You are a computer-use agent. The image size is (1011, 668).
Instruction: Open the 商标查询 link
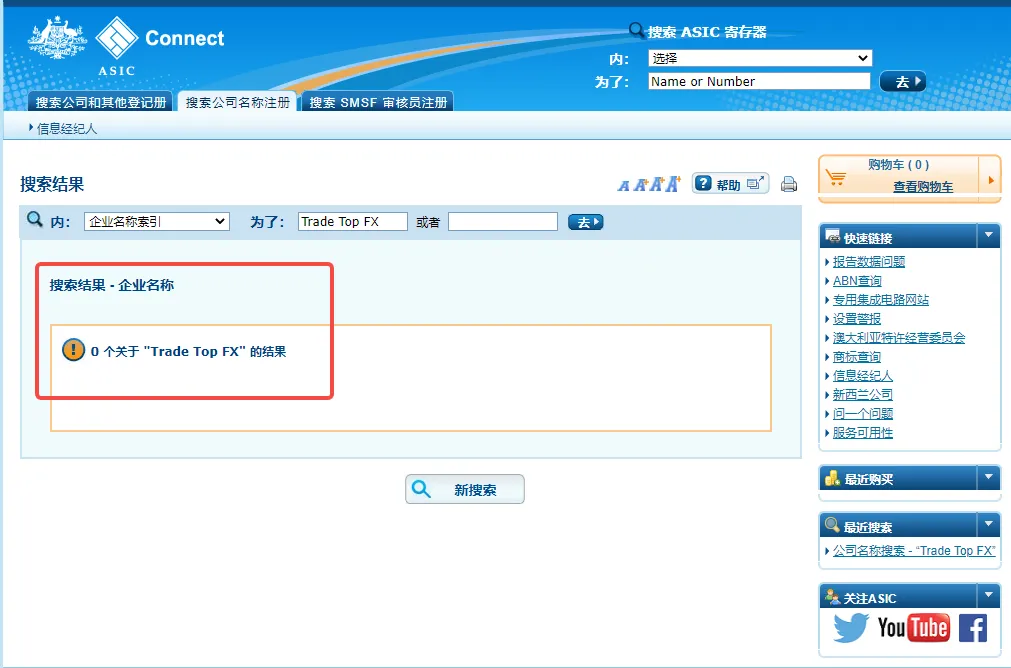[856, 357]
